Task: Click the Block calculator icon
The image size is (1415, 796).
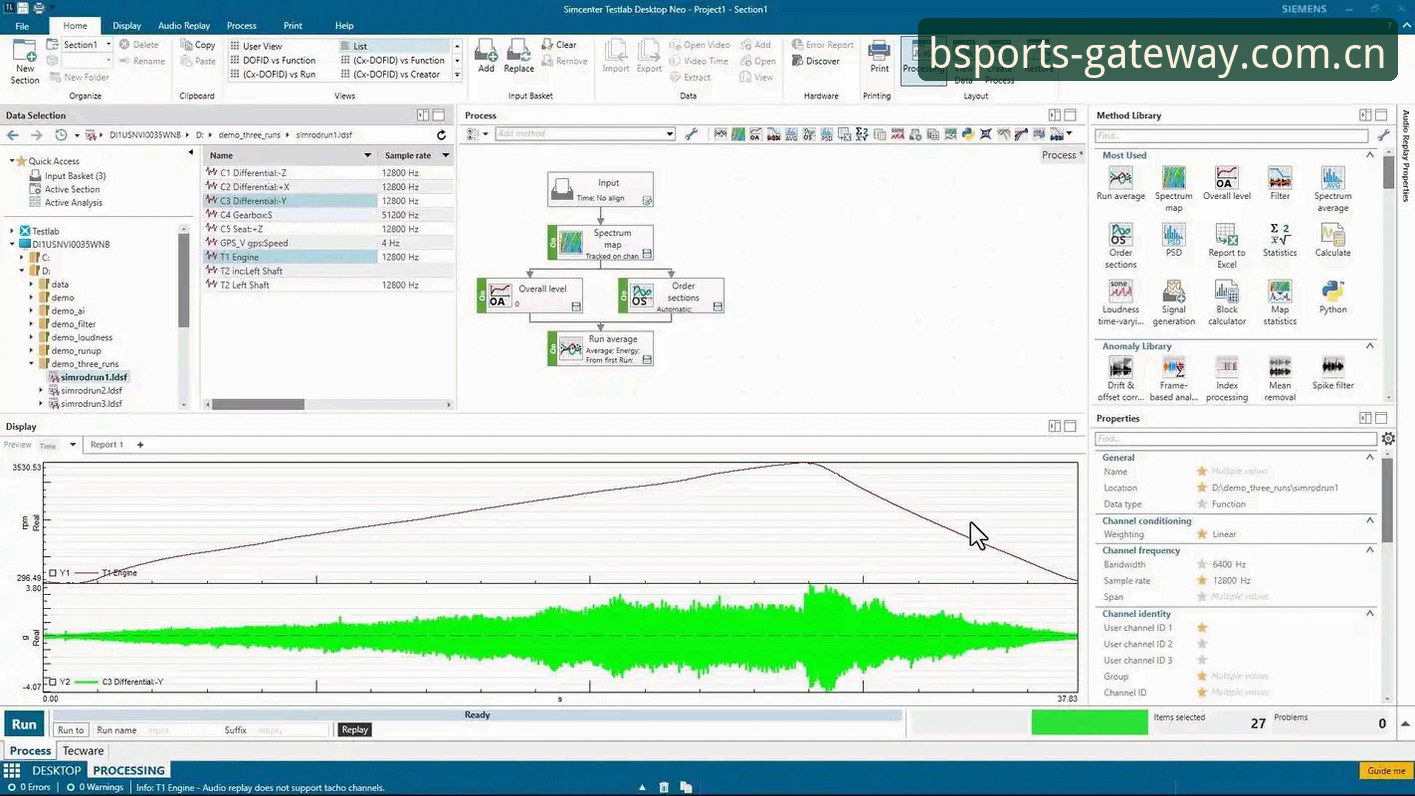Action: [1226, 291]
